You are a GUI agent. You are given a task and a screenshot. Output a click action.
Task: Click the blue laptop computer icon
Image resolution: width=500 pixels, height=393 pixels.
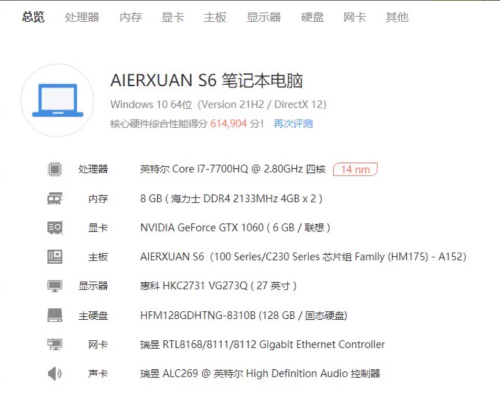point(58,100)
